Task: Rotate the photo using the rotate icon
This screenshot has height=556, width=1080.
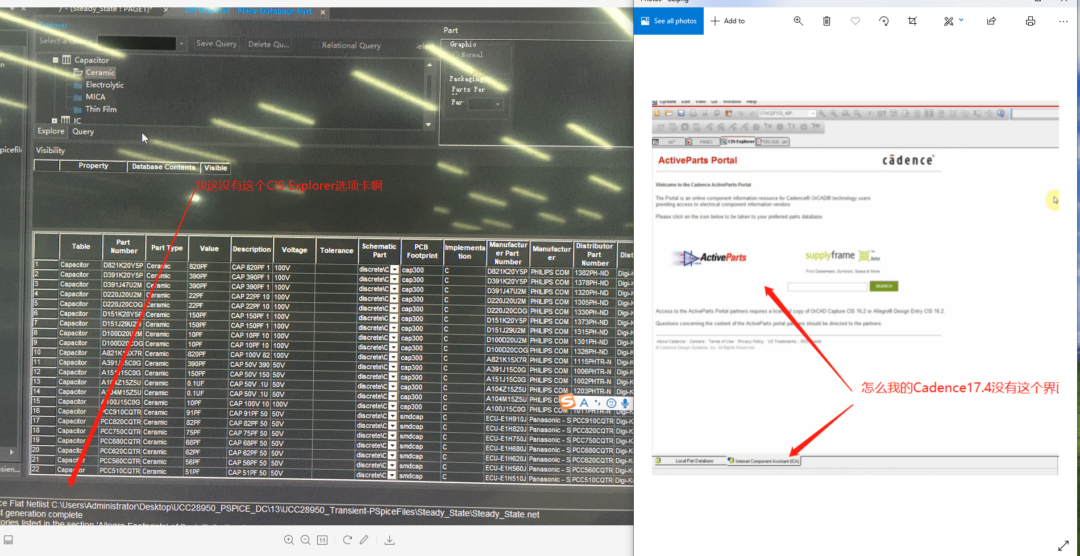Action: [x=884, y=21]
